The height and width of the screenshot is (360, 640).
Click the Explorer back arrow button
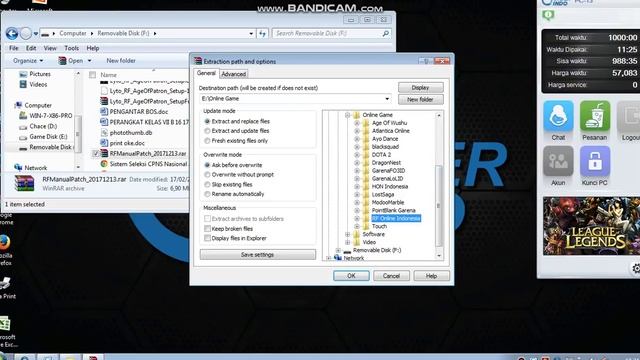[x=12, y=33]
